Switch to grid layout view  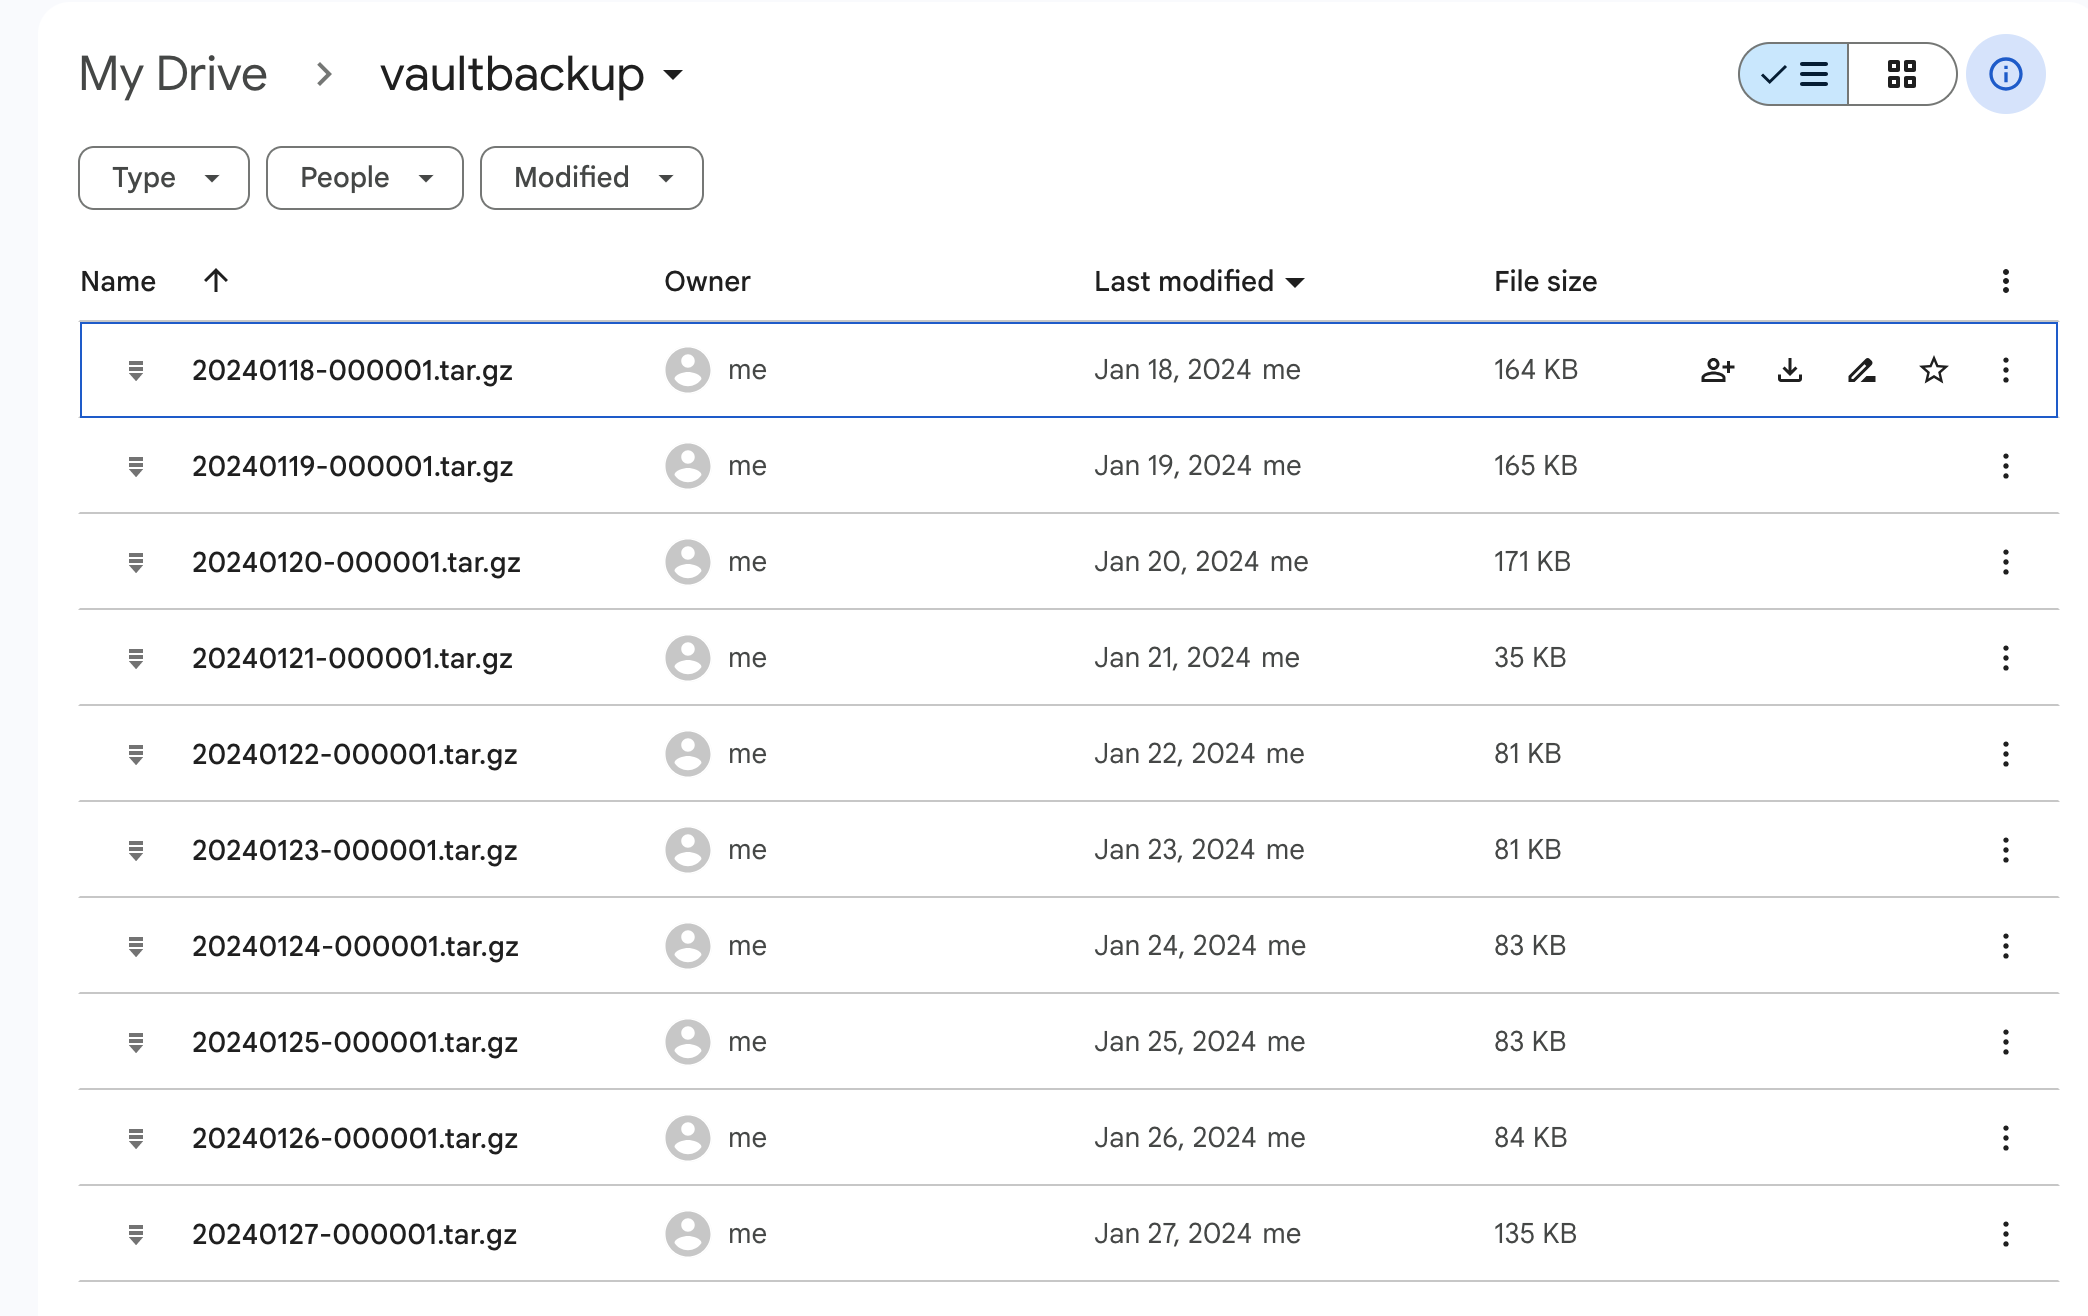pos(1901,74)
